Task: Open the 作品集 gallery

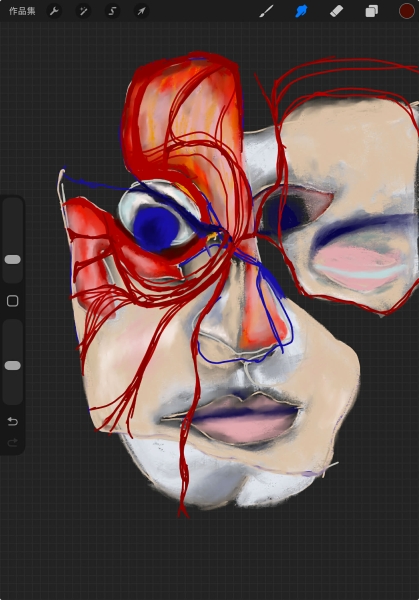Action: coord(22,11)
